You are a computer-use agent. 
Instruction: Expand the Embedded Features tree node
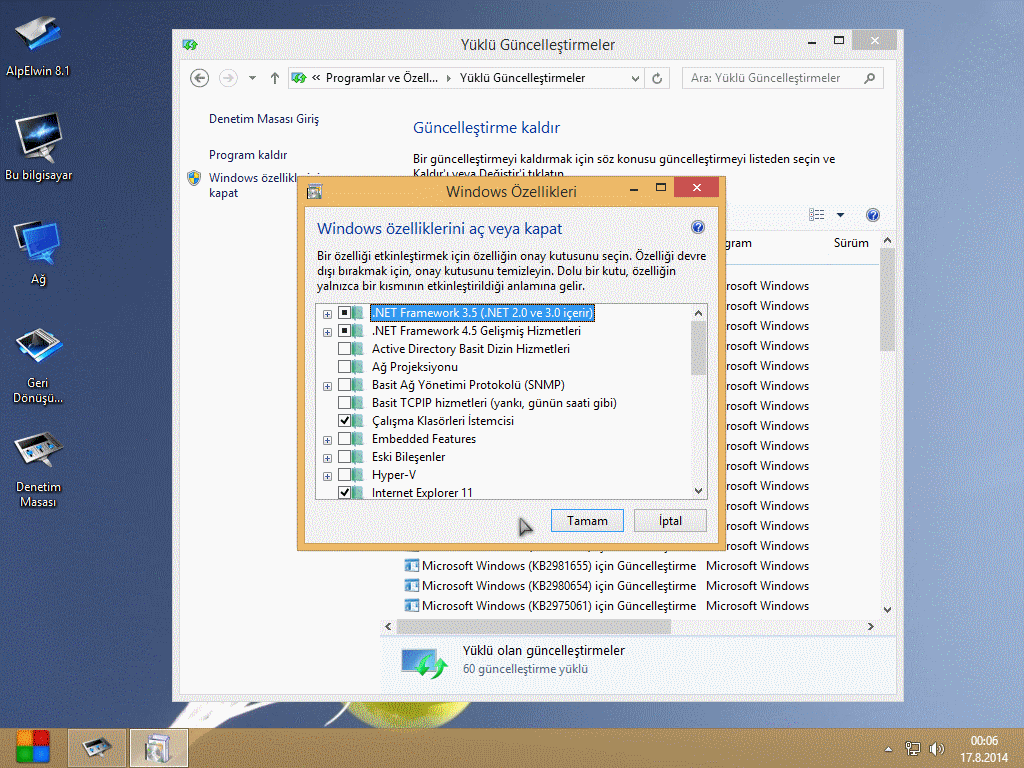327,439
